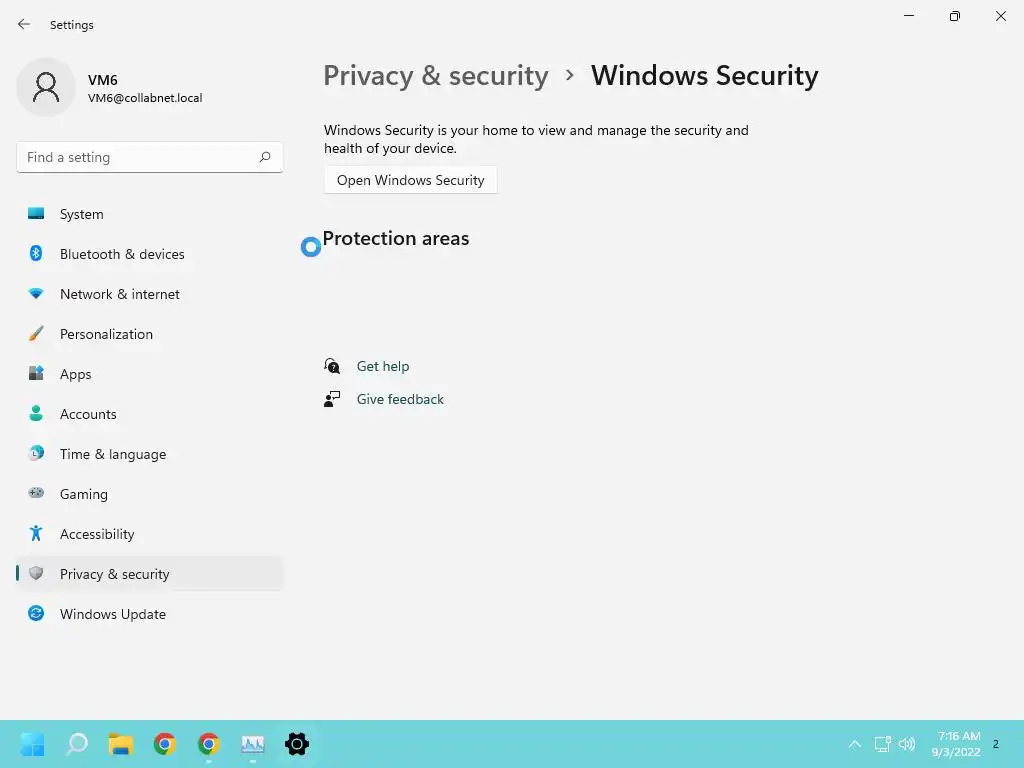
Task: Open notification center badge 2
Action: click(x=996, y=744)
